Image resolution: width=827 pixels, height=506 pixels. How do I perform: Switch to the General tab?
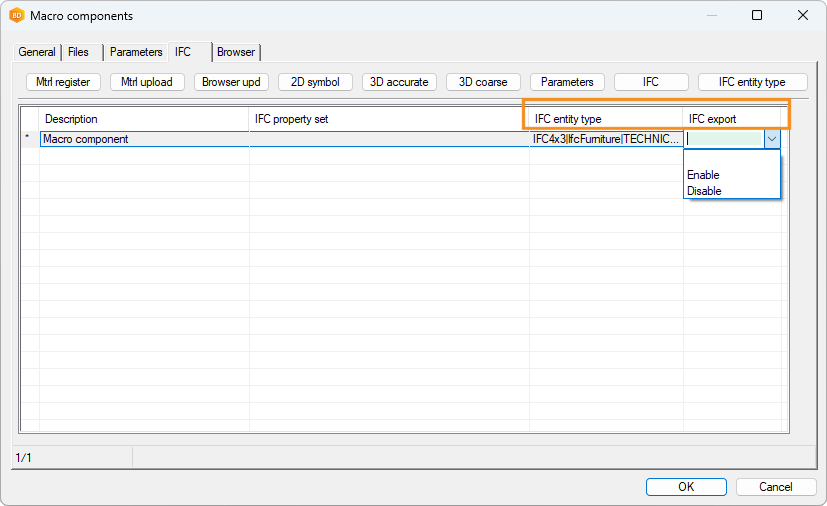(x=37, y=52)
